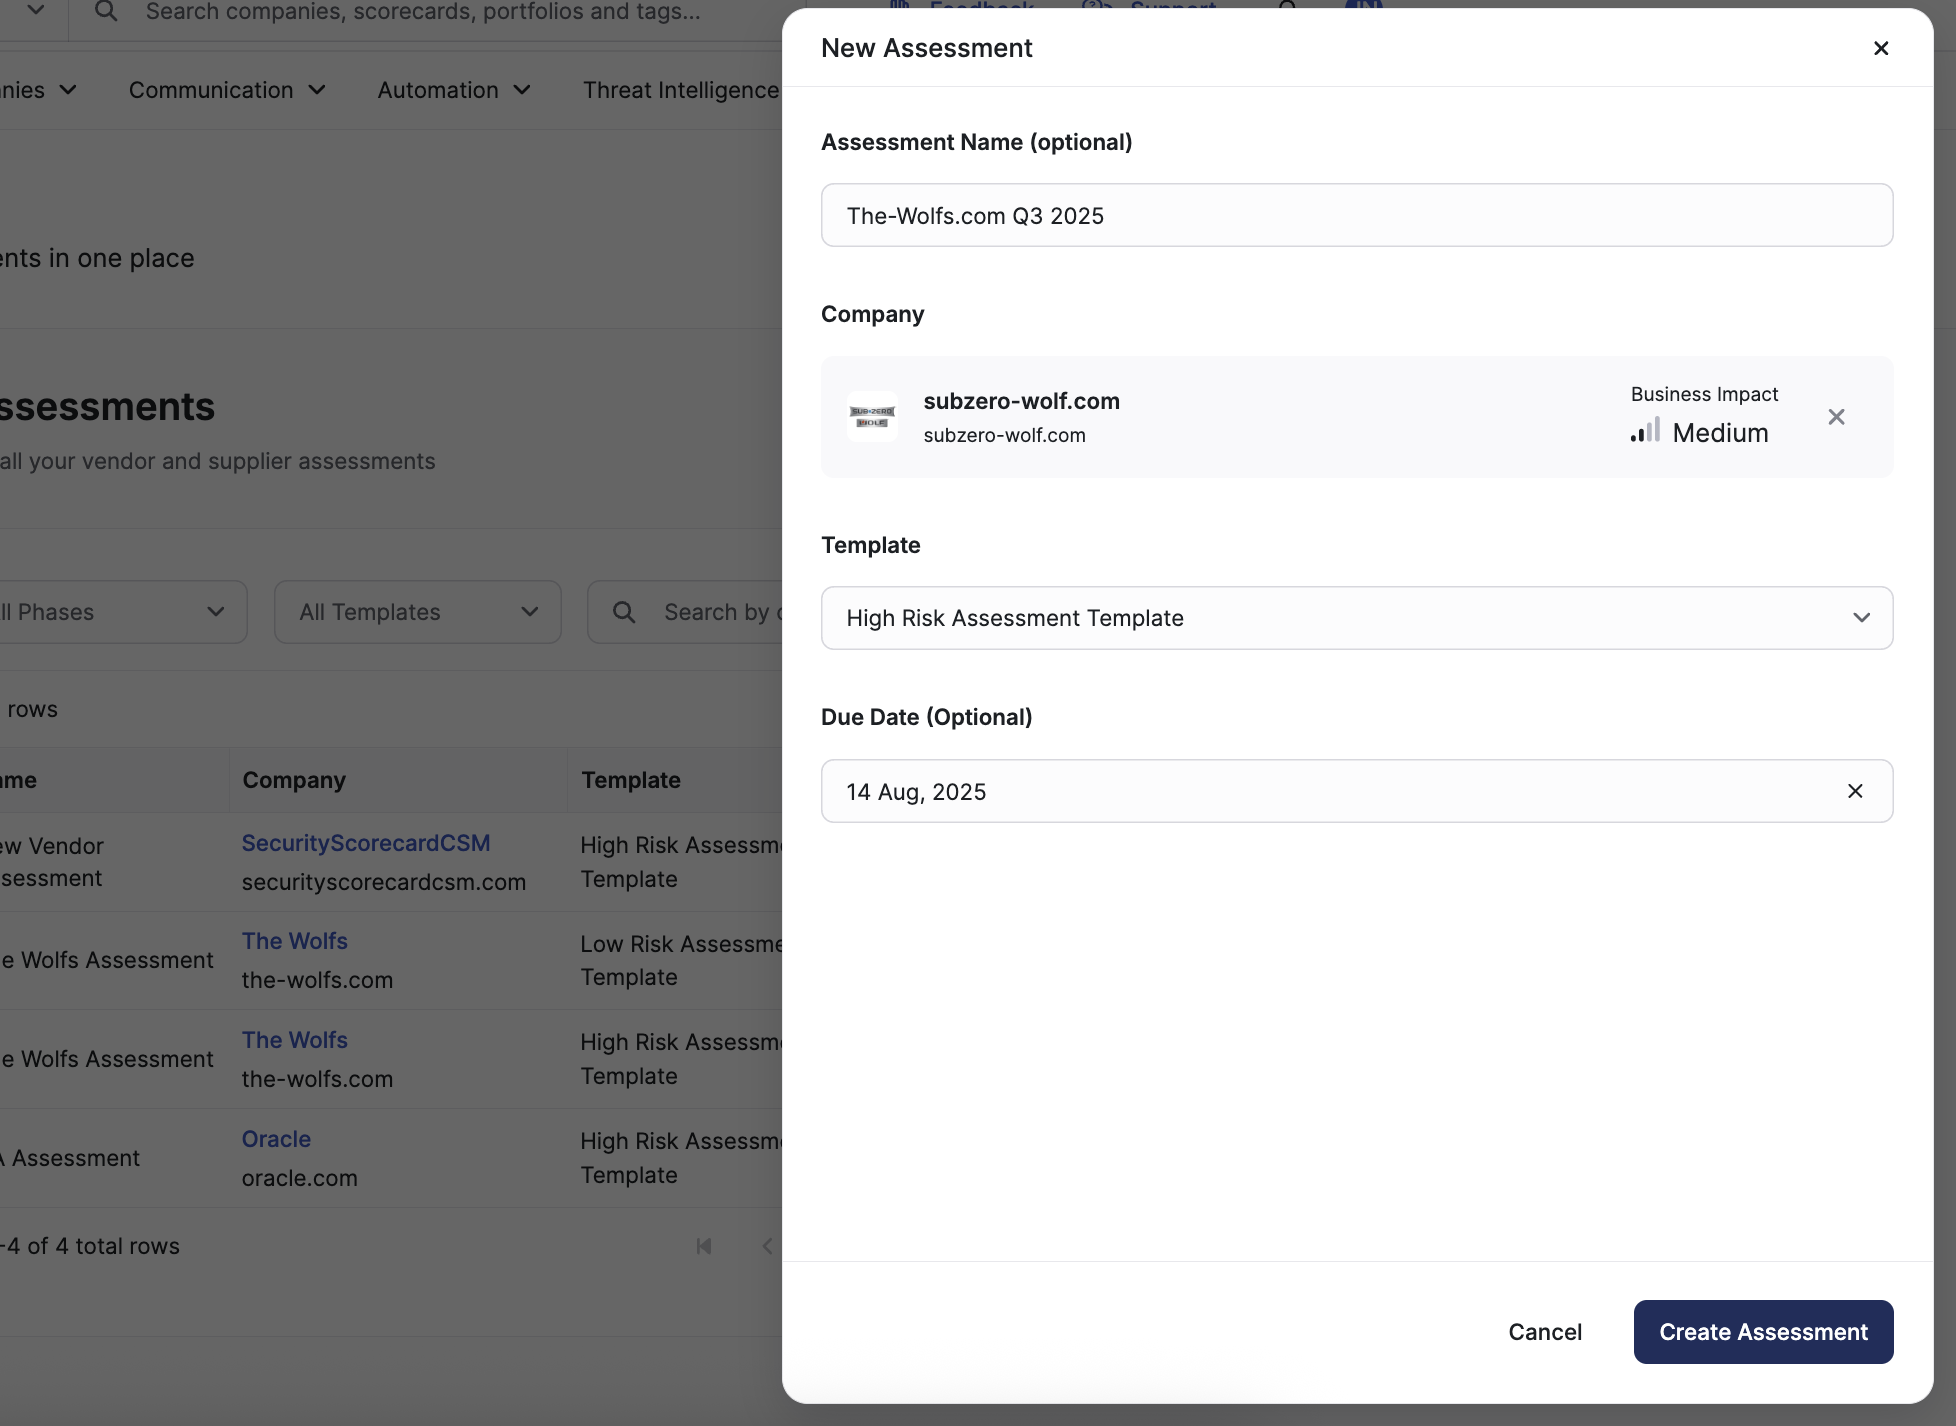
Task: Open the Template dropdown
Action: pos(1357,618)
